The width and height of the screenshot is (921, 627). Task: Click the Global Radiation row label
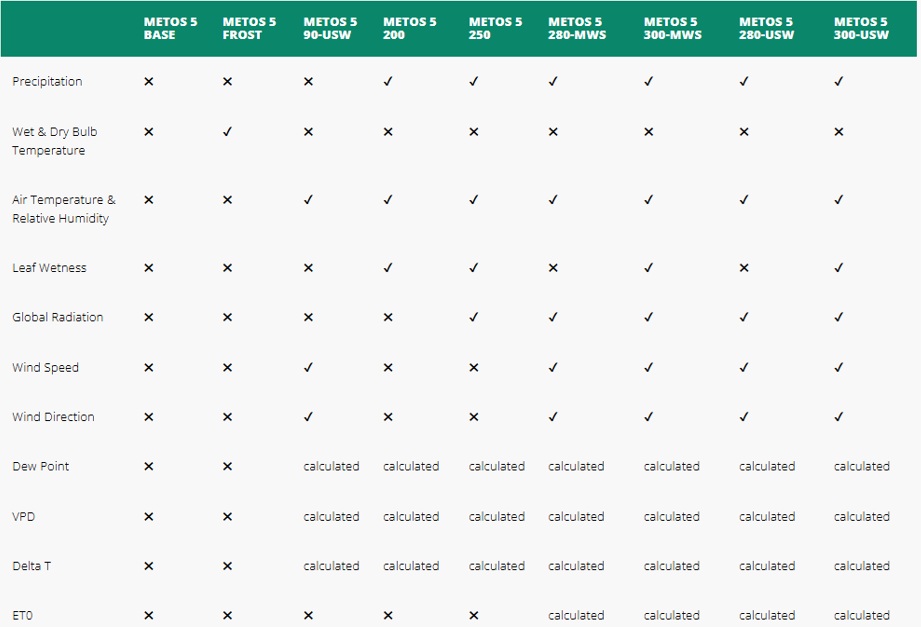[x=58, y=317]
